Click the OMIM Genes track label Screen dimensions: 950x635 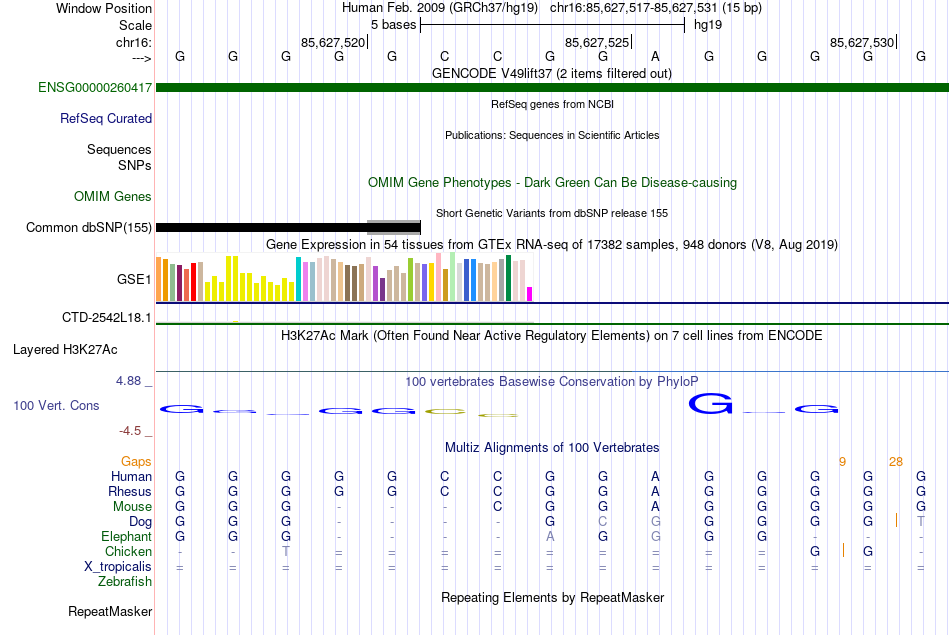tap(113, 196)
